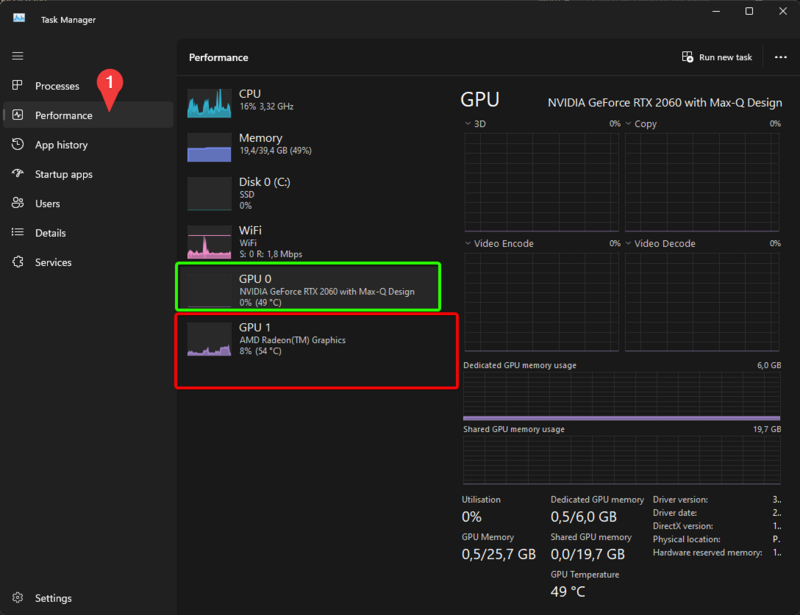This screenshot has width=800, height=615.
Task: Open Settings via gear icon
Action: pyautogui.click(x=17, y=598)
